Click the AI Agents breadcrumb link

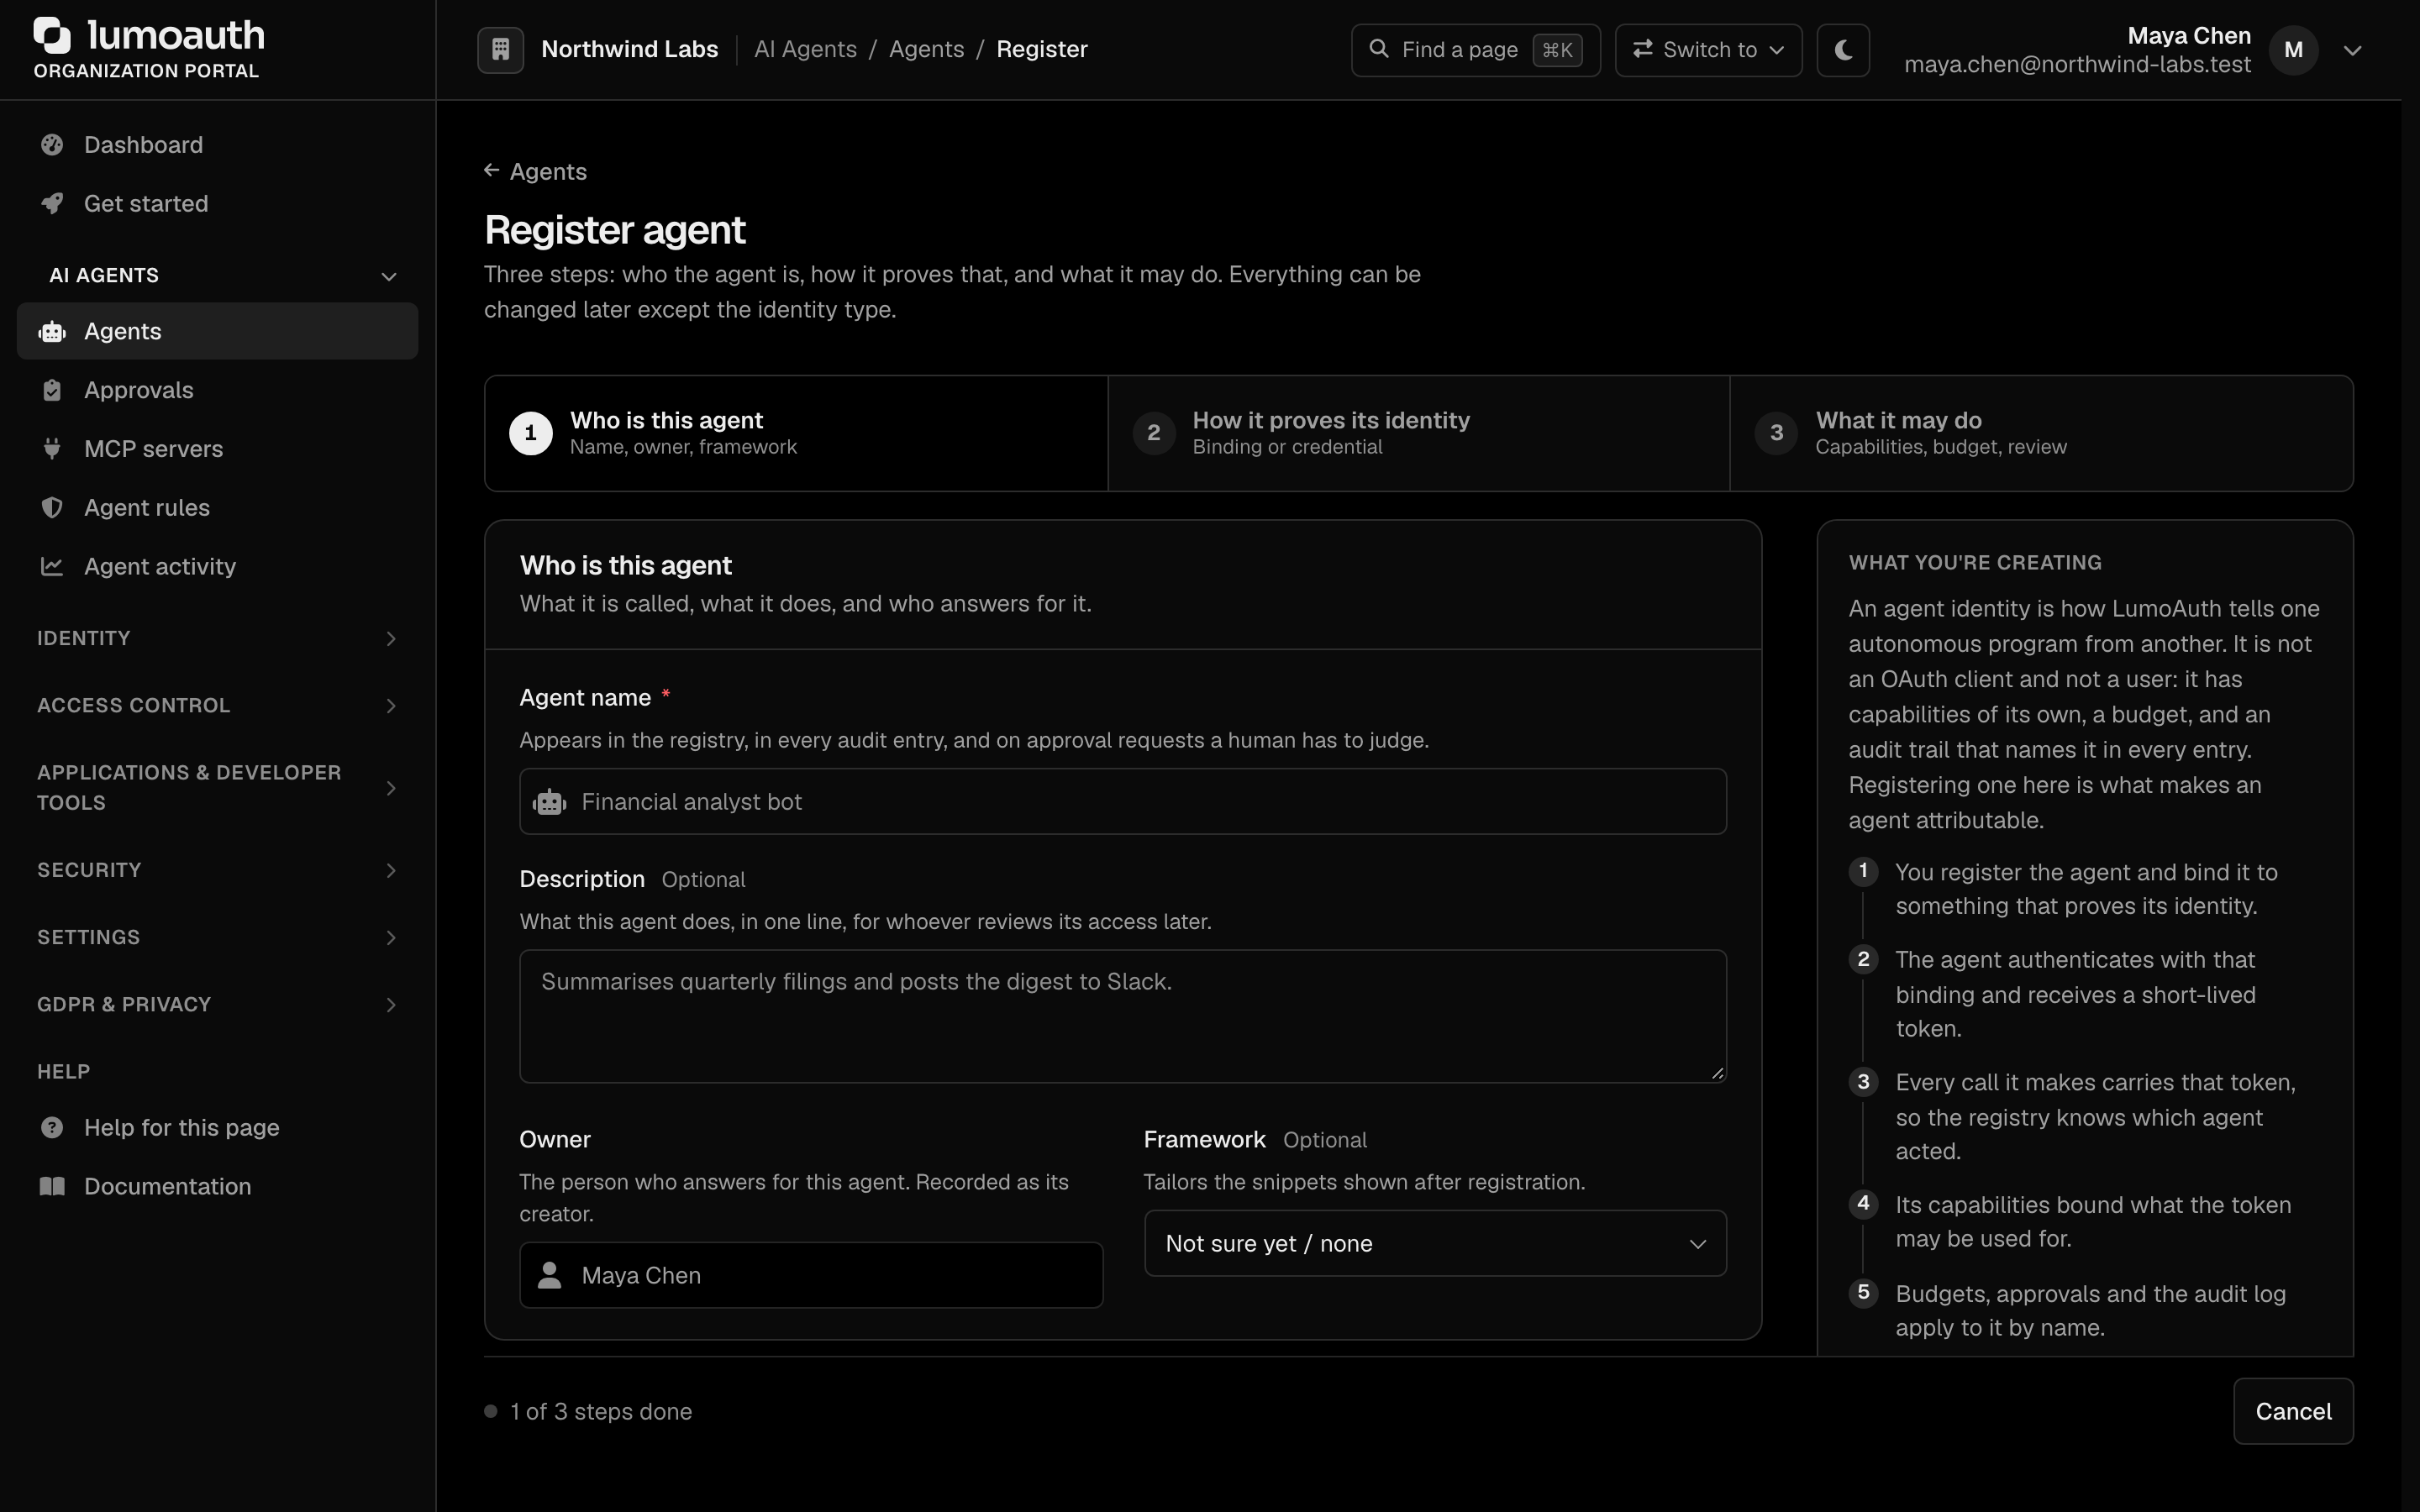point(805,49)
